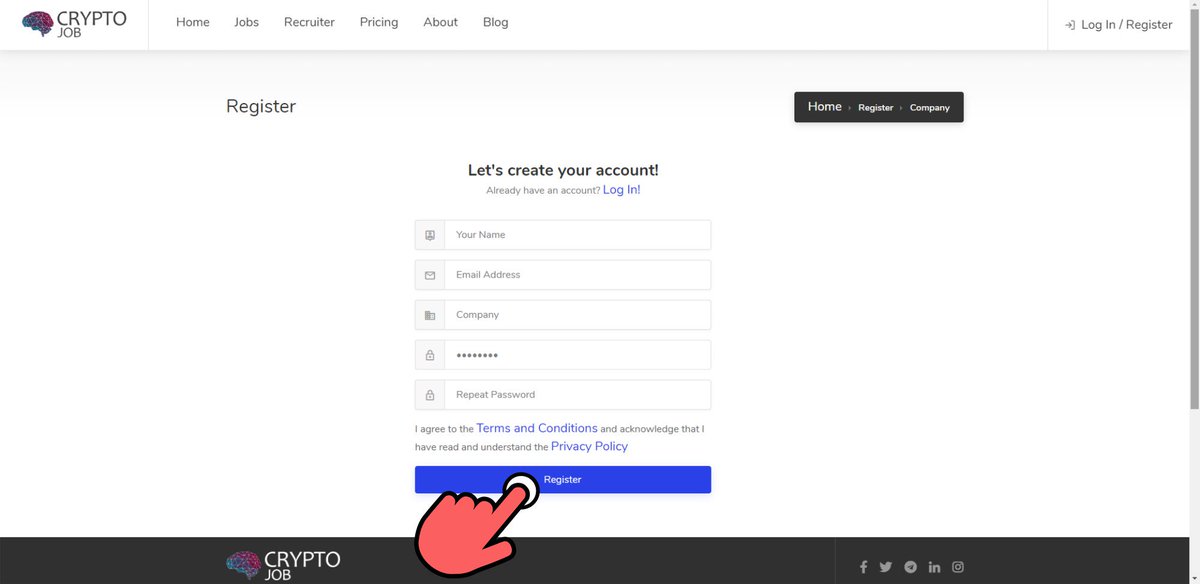Click Company in the breadcrumb
Screen dimensions: 1200x584
[930, 108]
